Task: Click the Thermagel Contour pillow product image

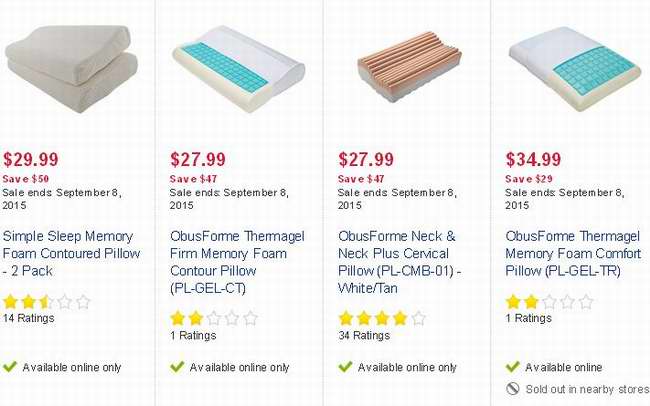Action: click(x=239, y=69)
